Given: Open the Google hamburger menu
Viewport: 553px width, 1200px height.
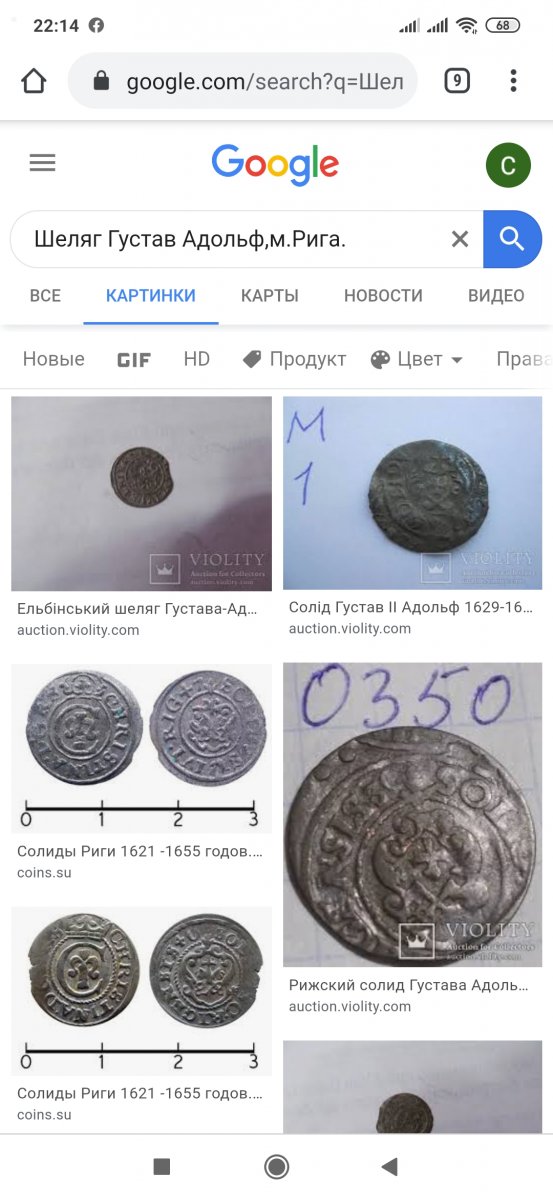Looking at the screenshot, I should (x=42, y=163).
